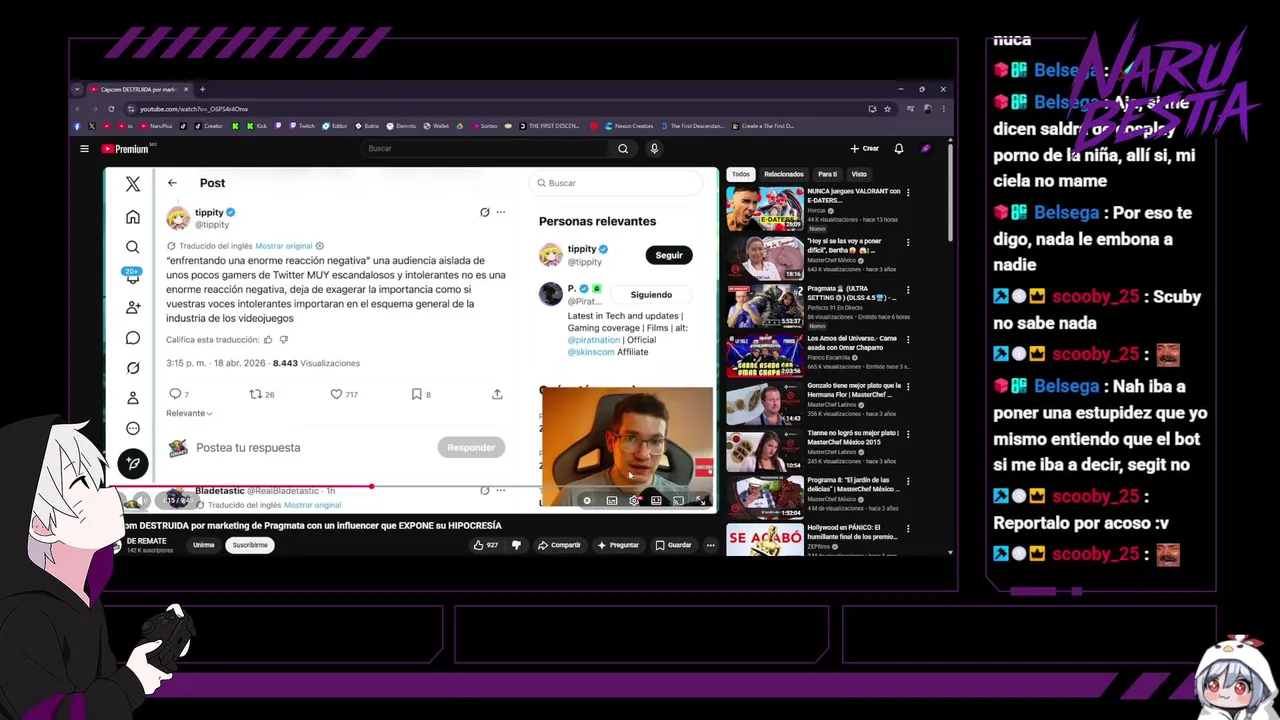Open the browser new tab plus button
Screen dimensions: 1280x720
pyautogui.click(x=202, y=89)
